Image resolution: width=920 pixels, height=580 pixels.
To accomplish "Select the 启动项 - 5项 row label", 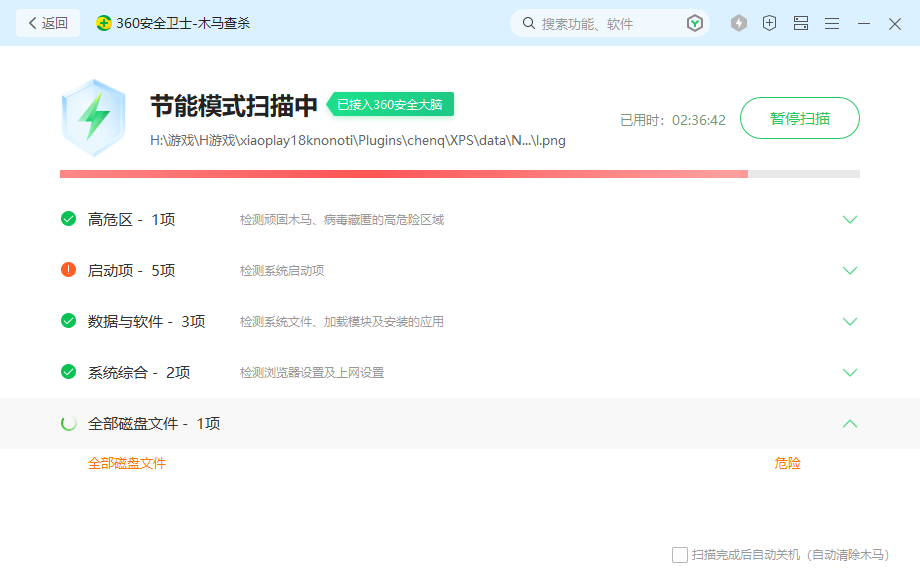I will (x=131, y=270).
